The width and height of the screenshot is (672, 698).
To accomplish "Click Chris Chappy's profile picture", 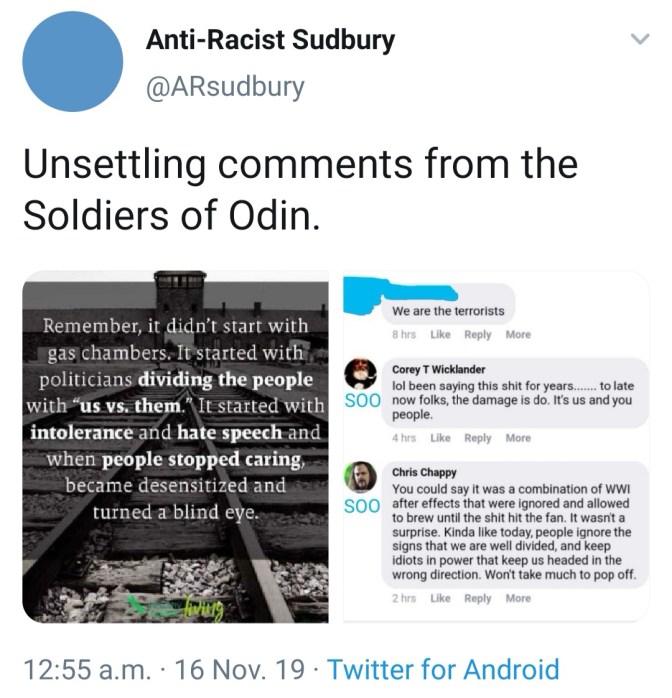I will 360,477.
